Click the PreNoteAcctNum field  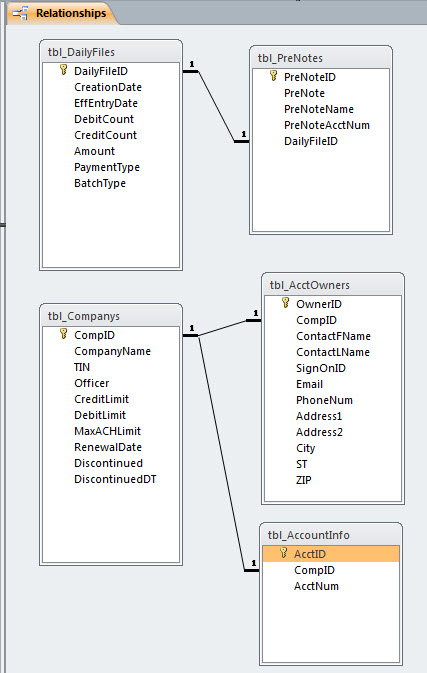click(327, 125)
